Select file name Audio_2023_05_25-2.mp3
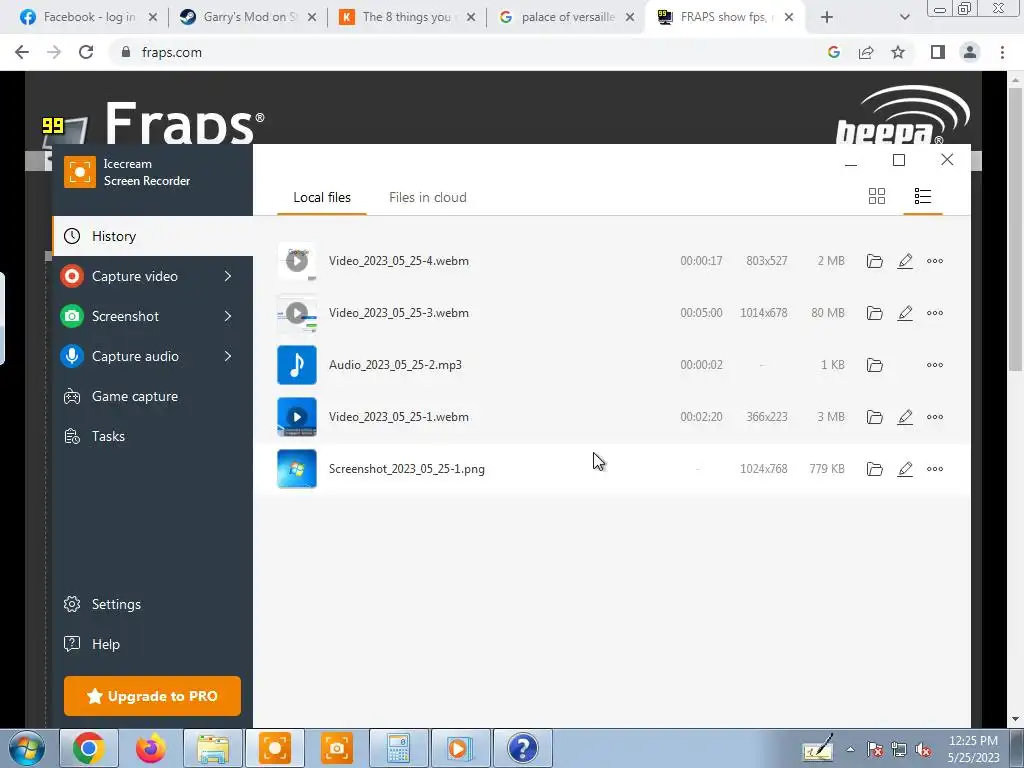Screen dimensions: 1024x768 395,364
